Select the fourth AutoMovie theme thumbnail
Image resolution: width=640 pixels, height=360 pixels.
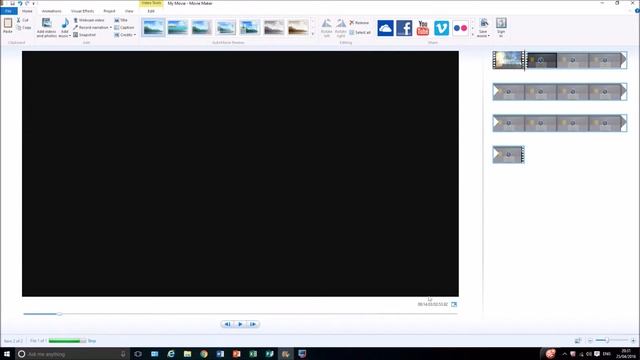(x=226, y=28)
